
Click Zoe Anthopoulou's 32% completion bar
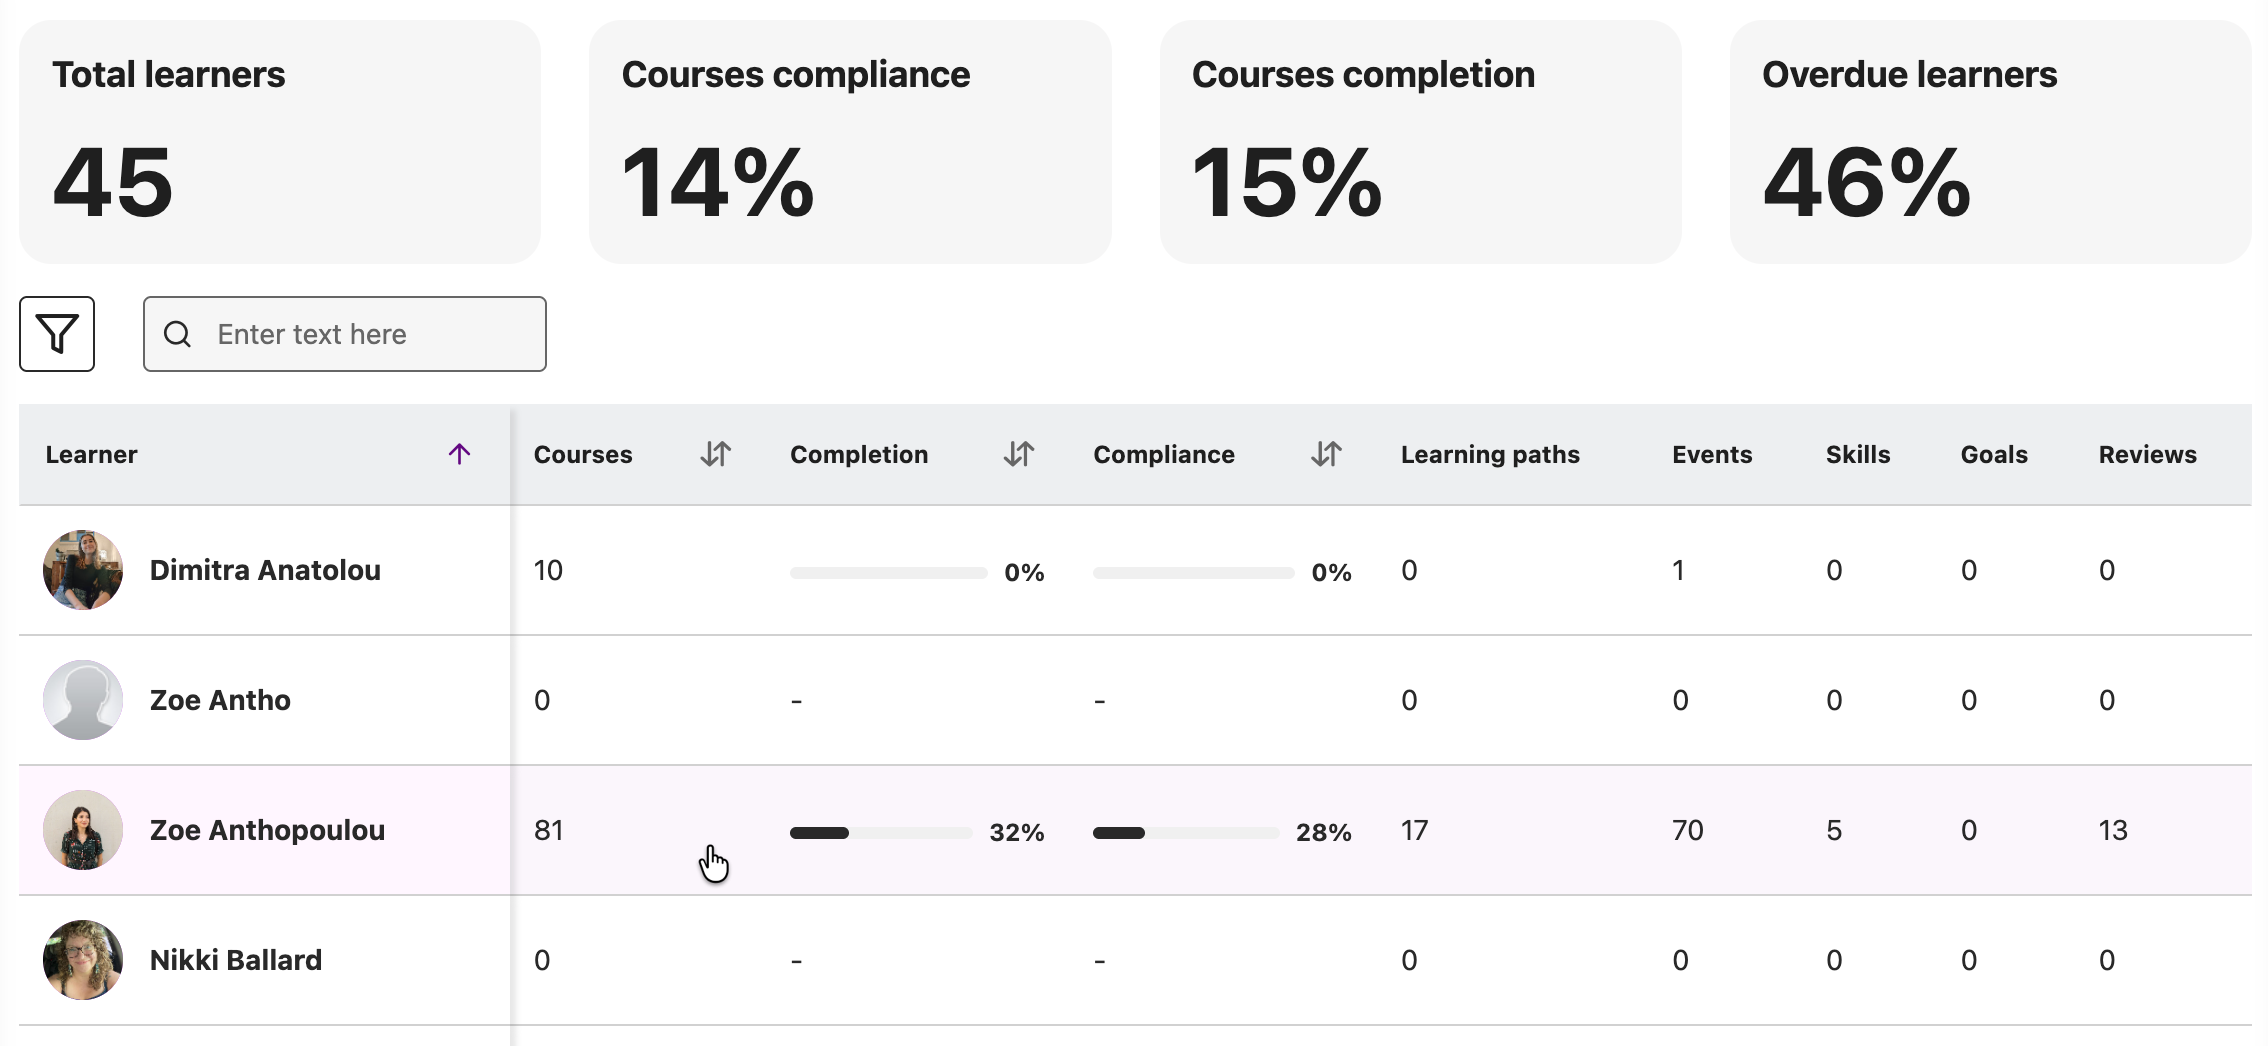tap(880, 832)
